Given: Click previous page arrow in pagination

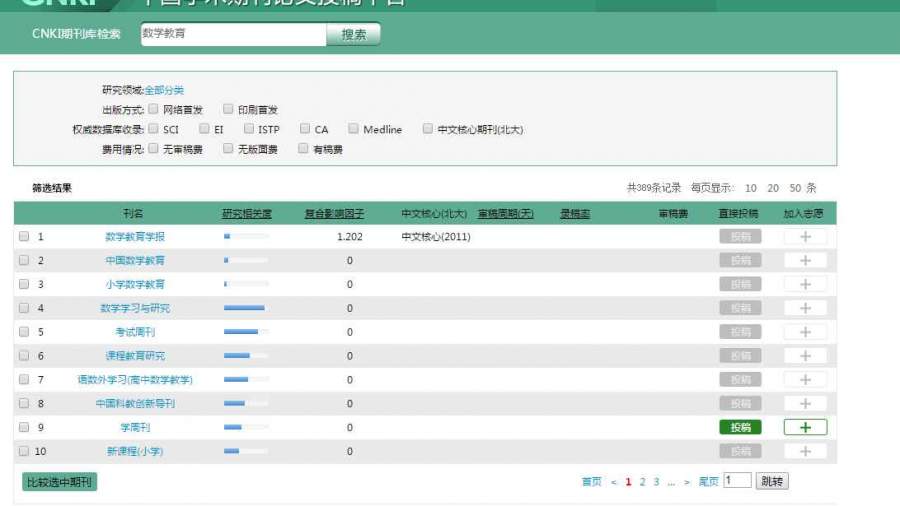Looking at the screenshot, I should click(614, 482).
